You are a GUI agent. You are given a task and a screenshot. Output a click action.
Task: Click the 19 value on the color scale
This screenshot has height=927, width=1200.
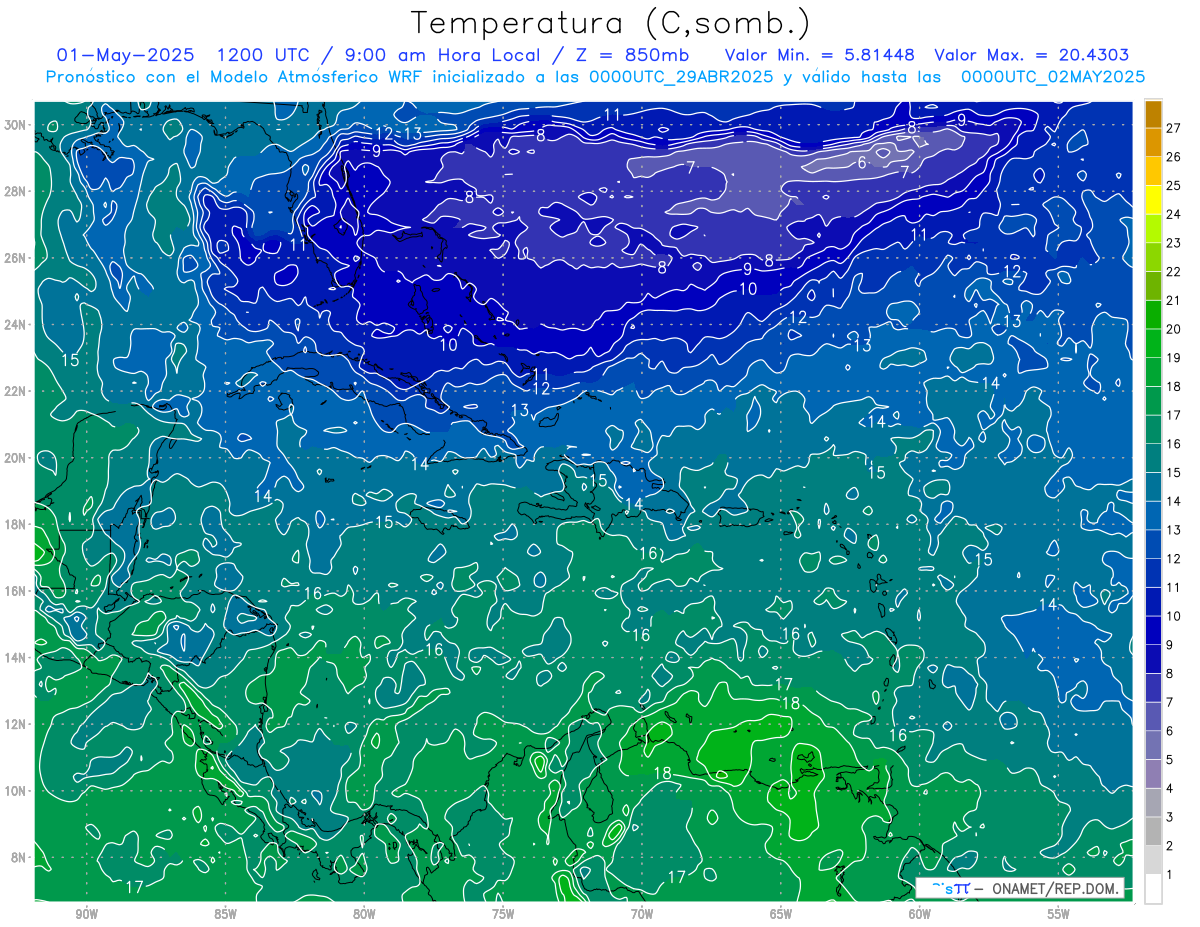[1173, 358]
